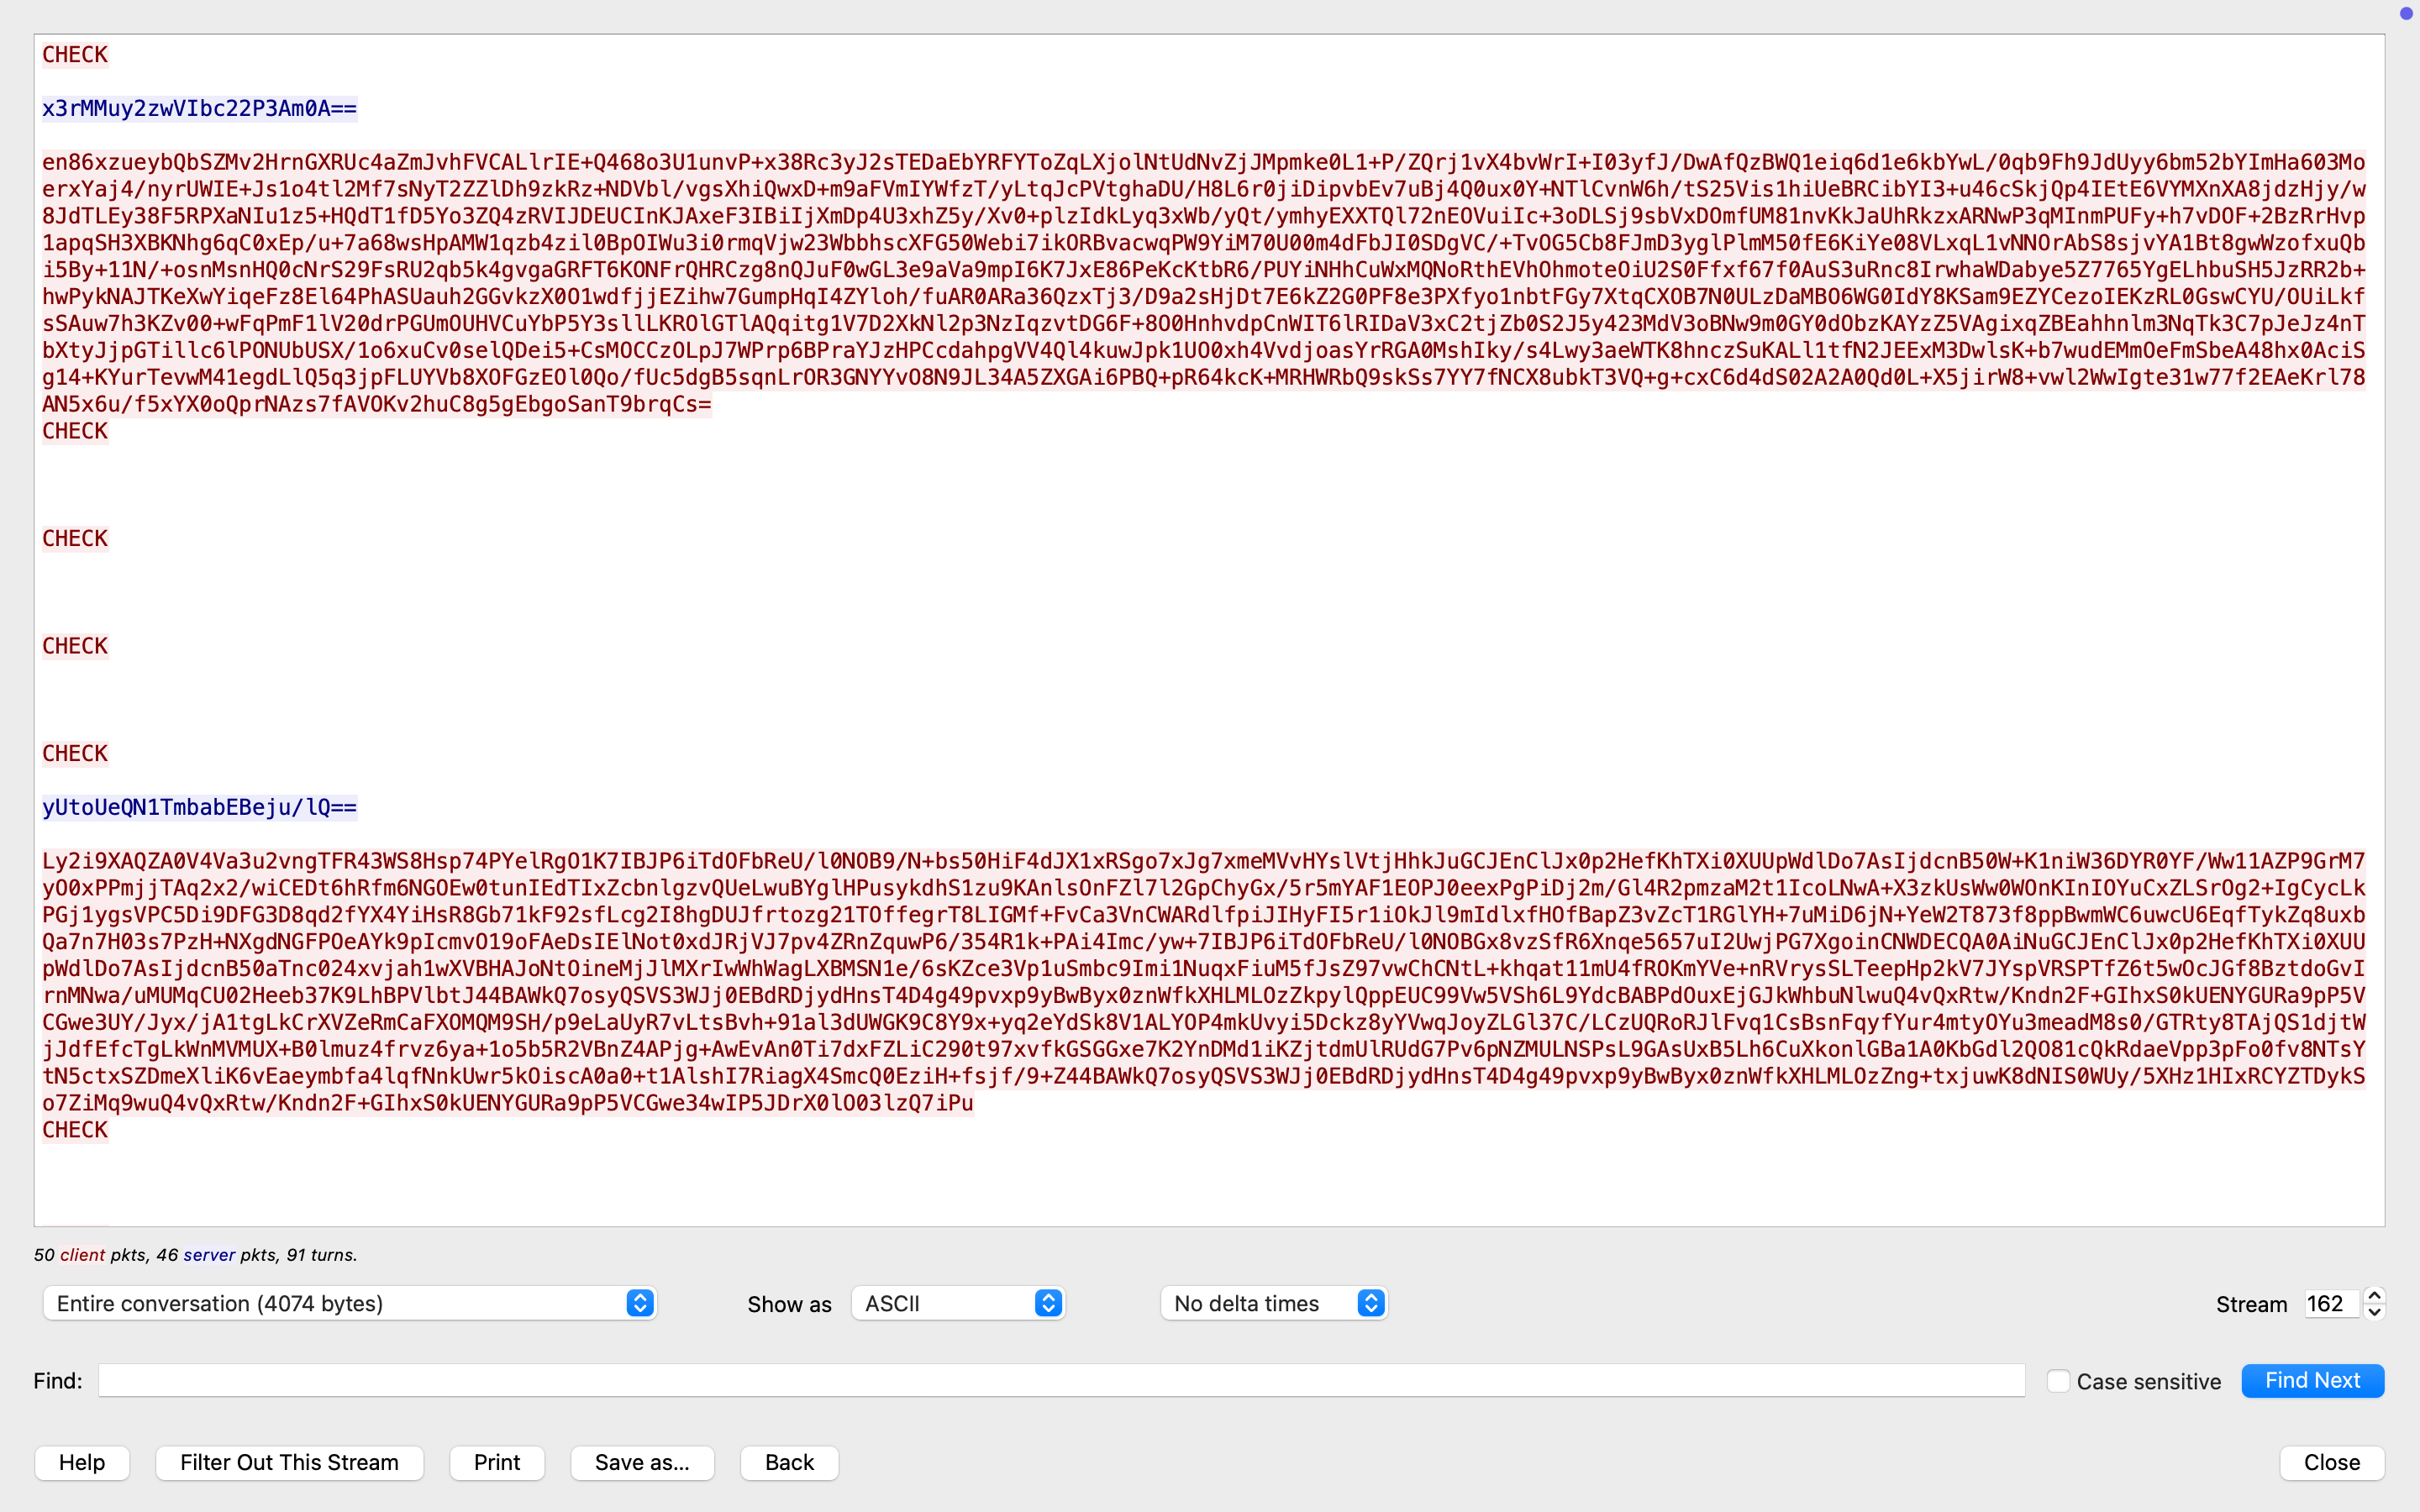The height and width of the screenshot is (1512, 2420).
Task: Click the Print button
Action: (x=497, y=1462)
